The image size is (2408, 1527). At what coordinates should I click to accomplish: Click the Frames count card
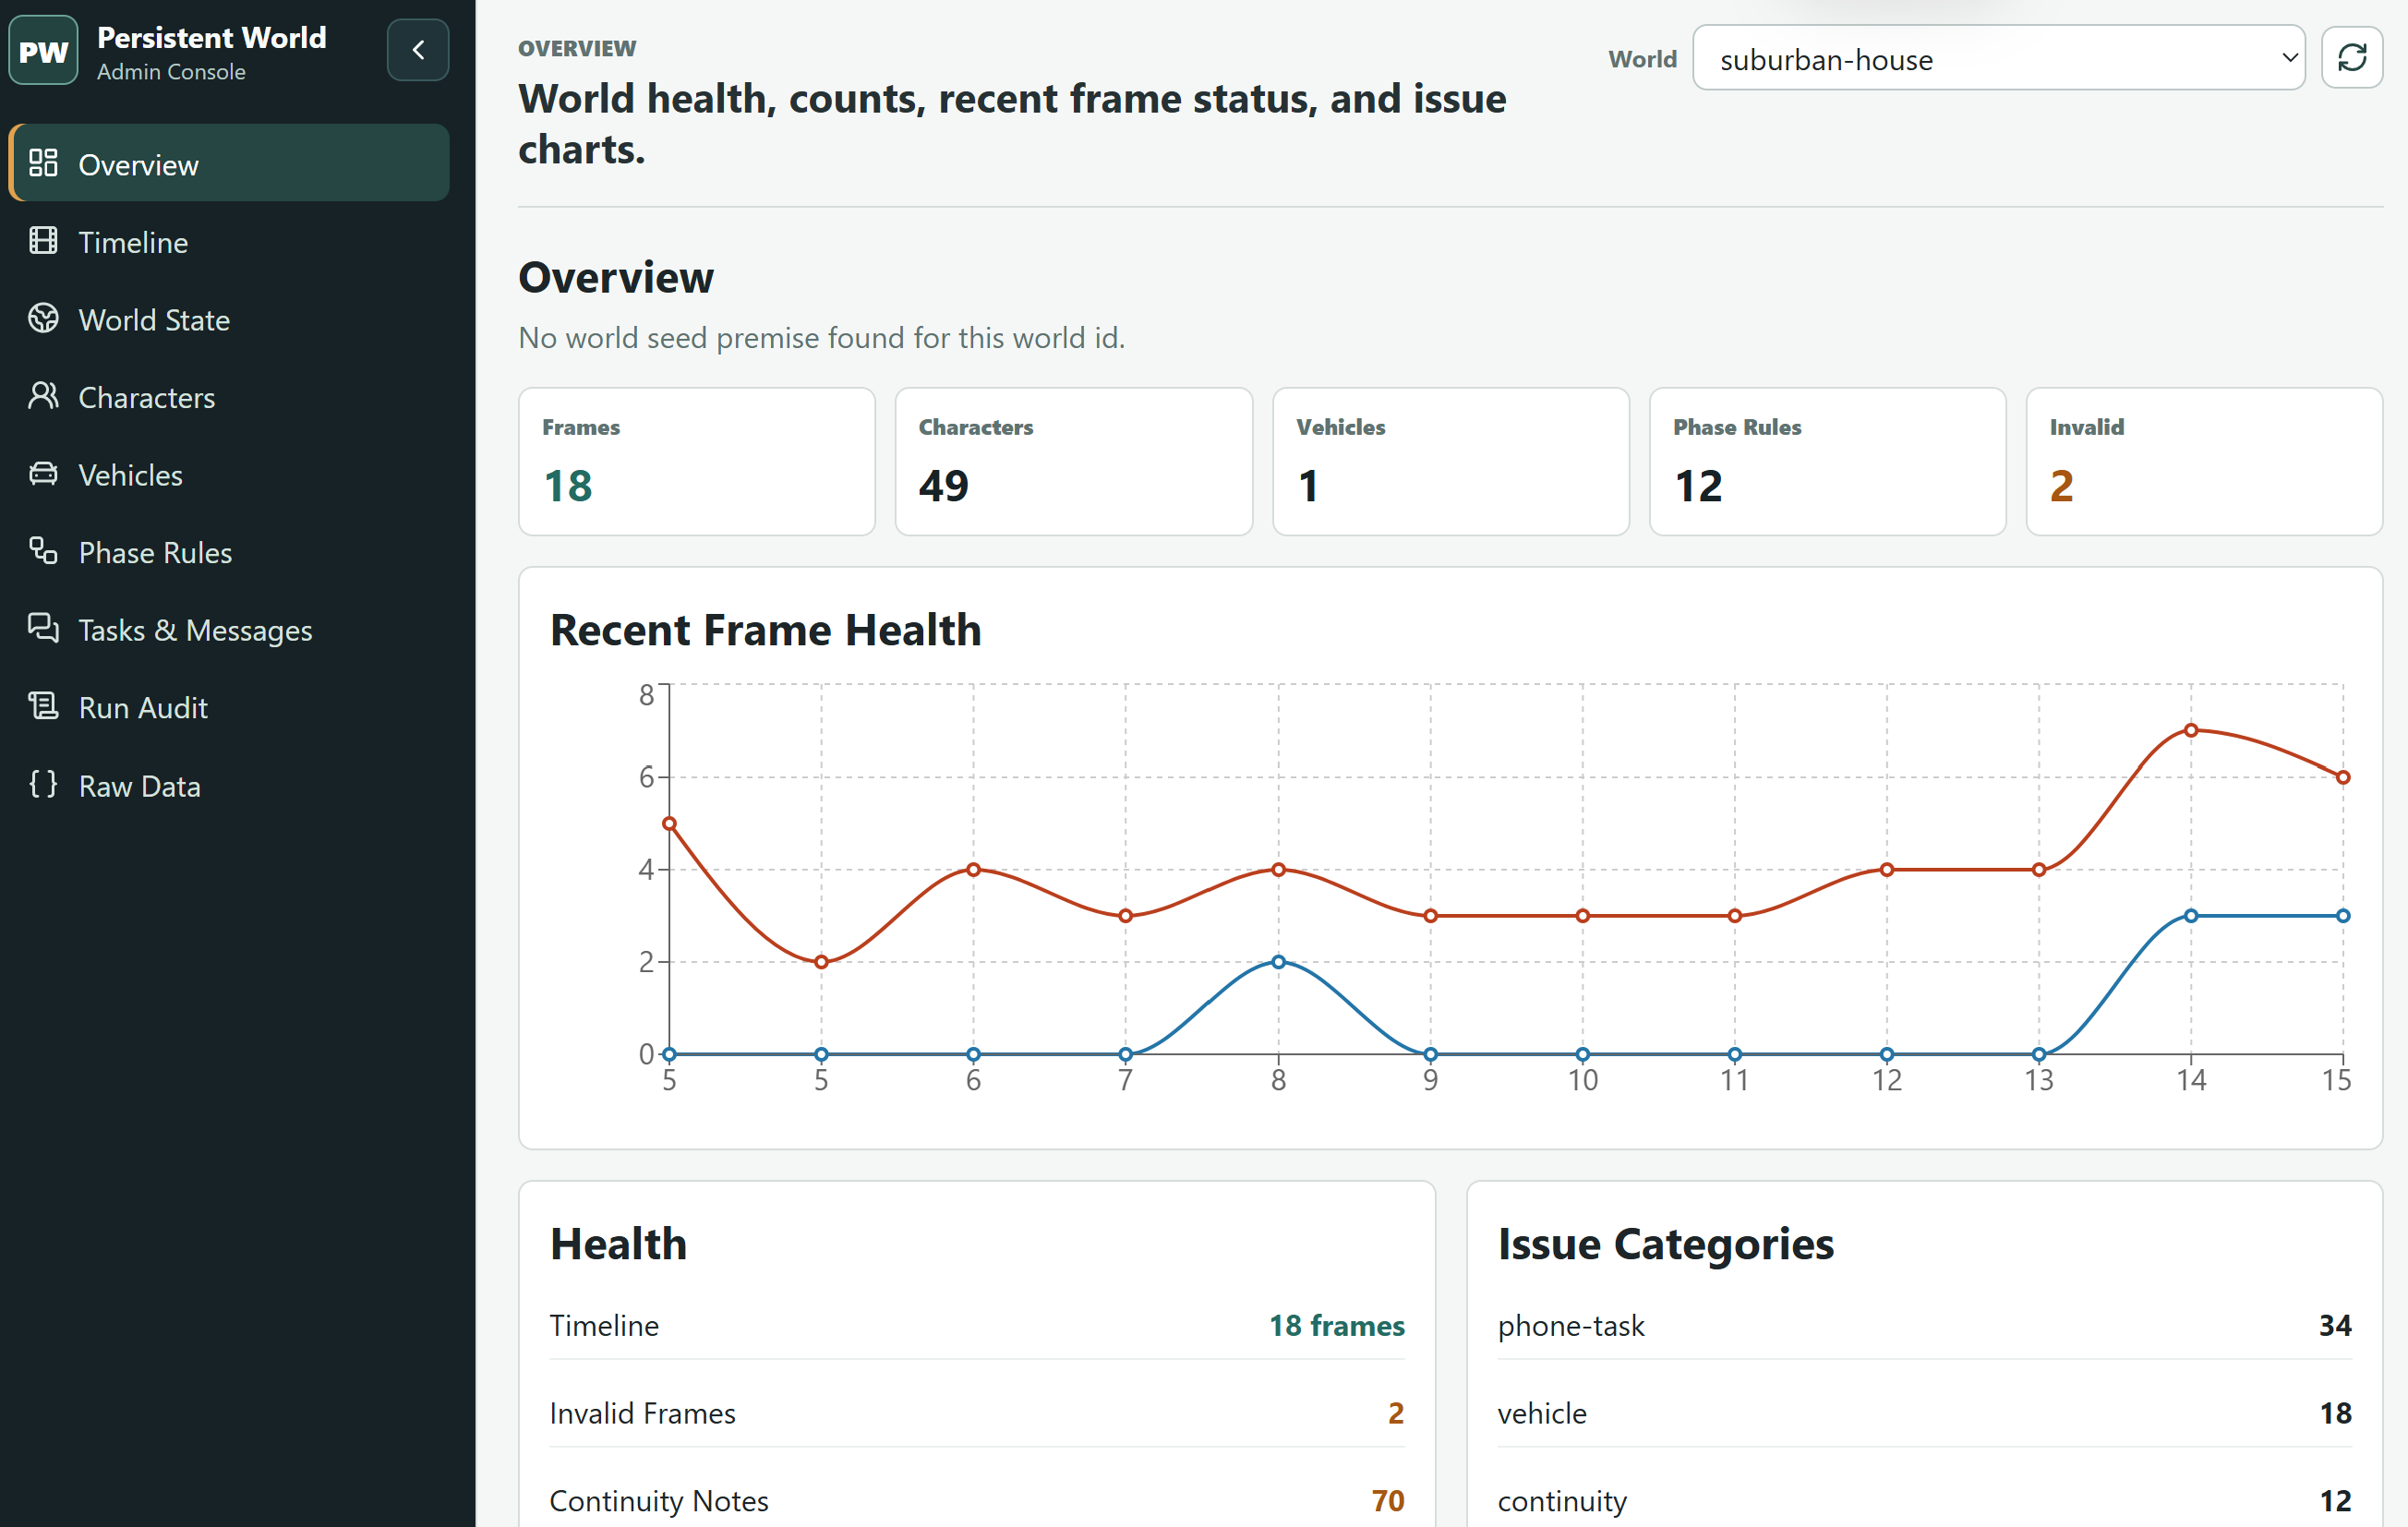[x=697, y=461]
